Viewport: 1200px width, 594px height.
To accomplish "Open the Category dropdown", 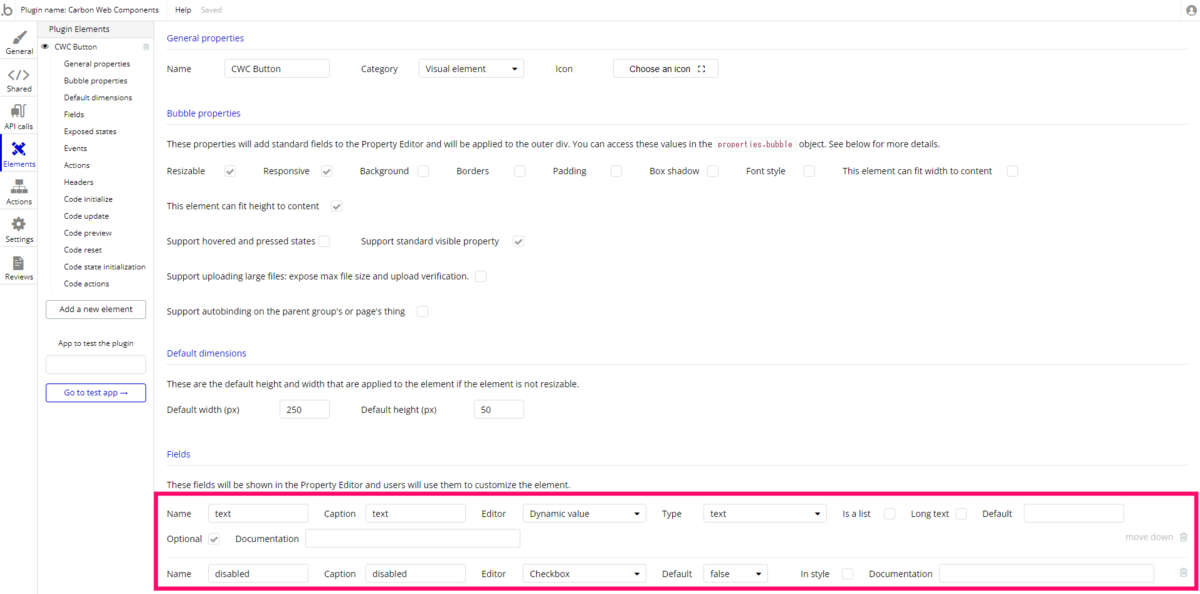I will (x=471, y=69).
